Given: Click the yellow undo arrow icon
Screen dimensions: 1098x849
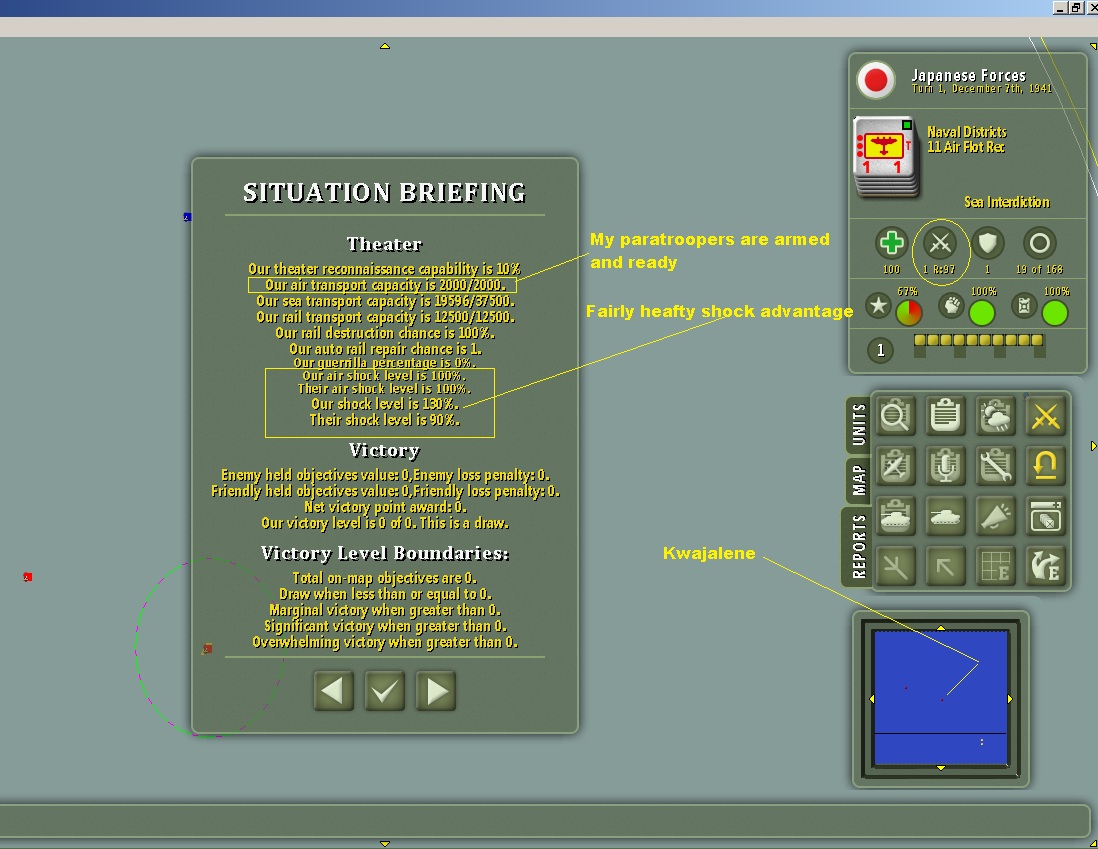Looking at the screenshot, I should 1045,466.
